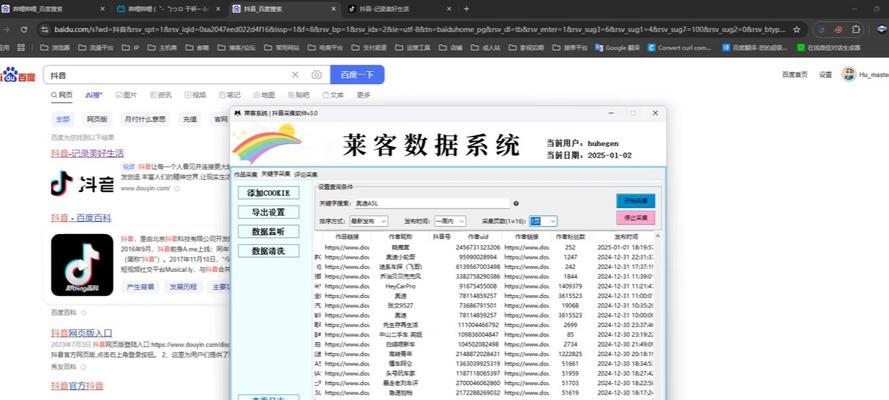889x400 pixels.
Task: Click the browser address bar URL
Action: 420,29
